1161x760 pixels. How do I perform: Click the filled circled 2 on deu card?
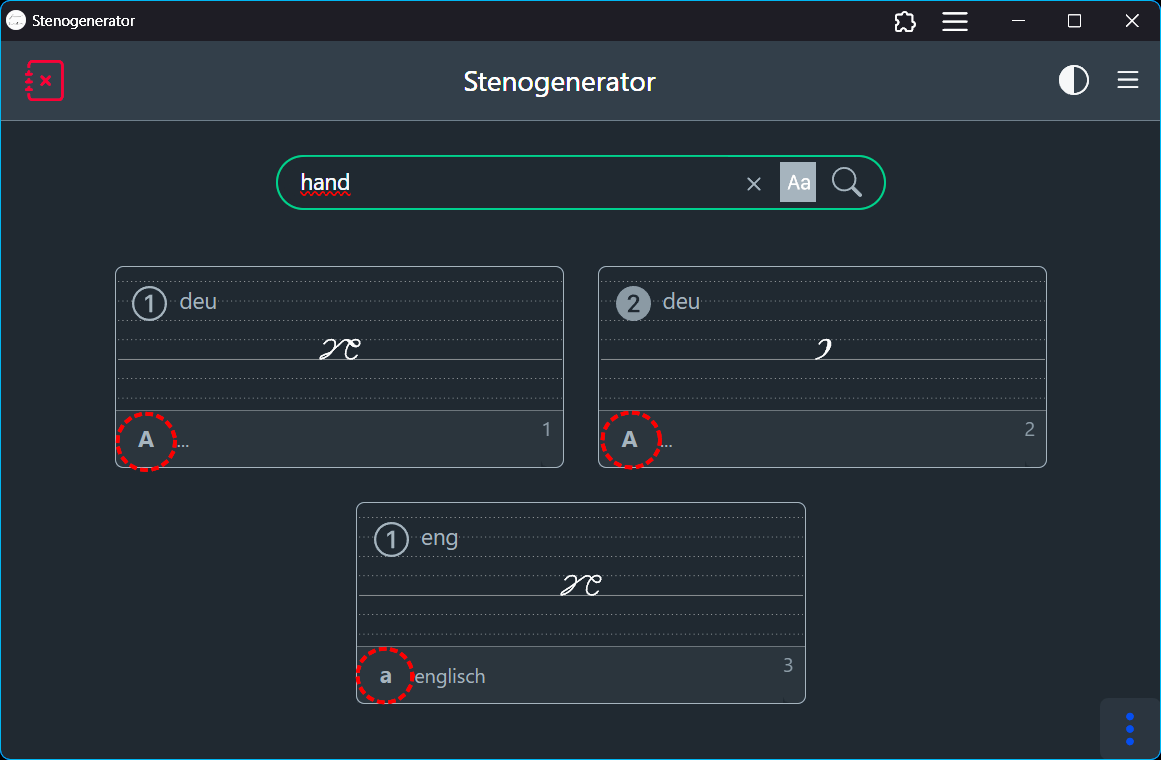[x=632, y=303]
